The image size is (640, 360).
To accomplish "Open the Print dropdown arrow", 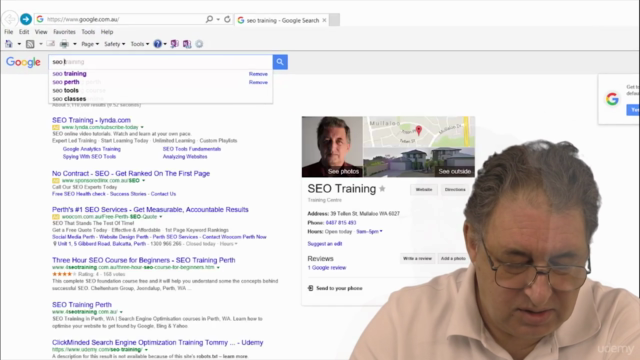I will click(x=74, y=44).
